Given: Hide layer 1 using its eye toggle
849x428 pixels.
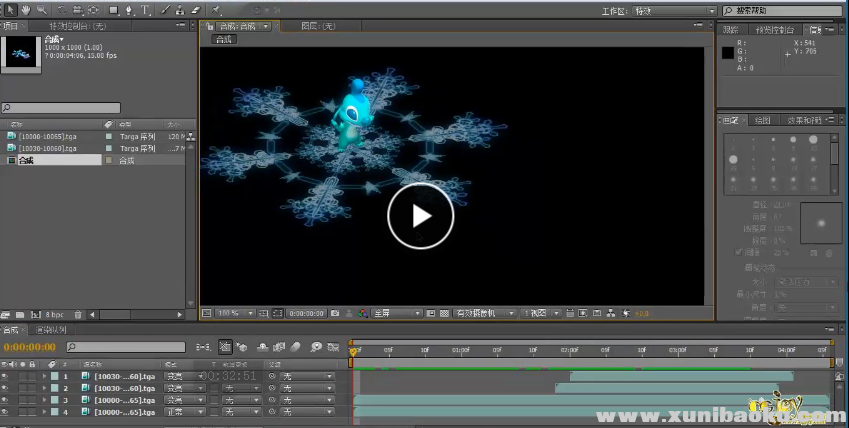Looking at the screenshot, I should (x=5, y=376).
